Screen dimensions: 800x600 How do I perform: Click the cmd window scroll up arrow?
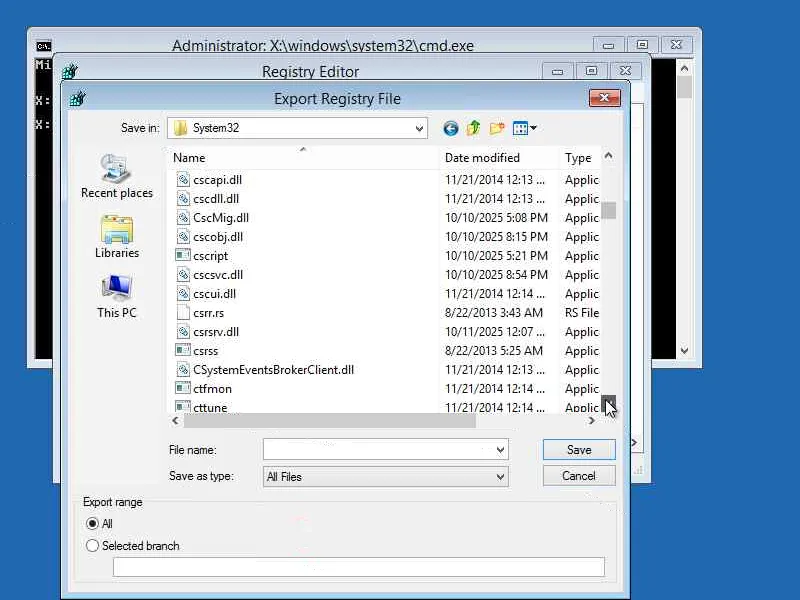click(684, 68)
